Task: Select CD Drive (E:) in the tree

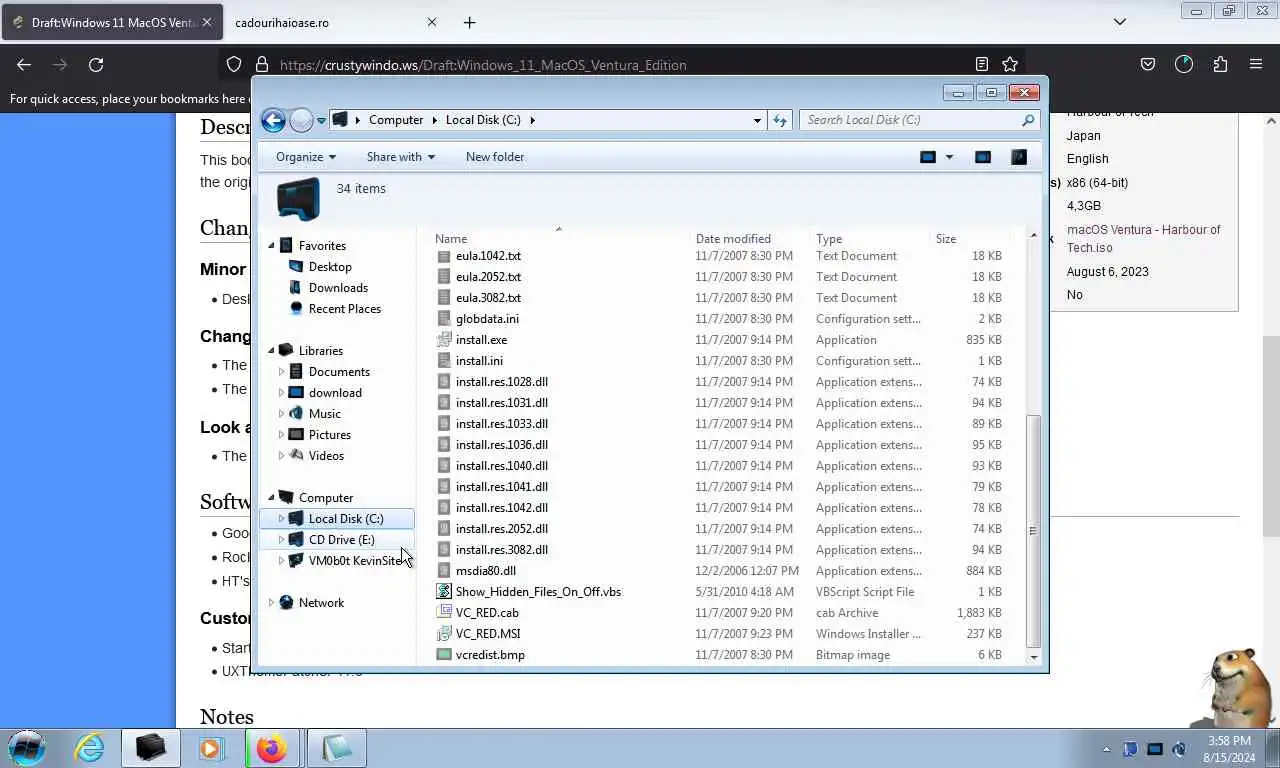Action: (x=341, y=540)
